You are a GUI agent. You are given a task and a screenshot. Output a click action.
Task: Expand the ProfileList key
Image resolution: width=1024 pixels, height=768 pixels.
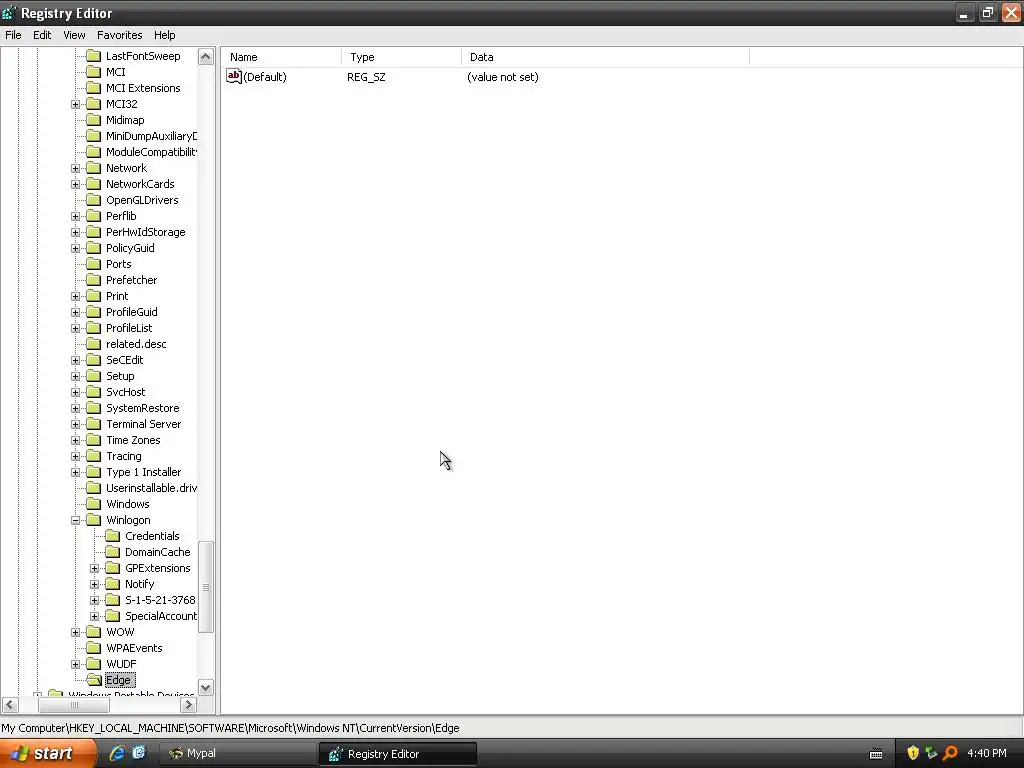[x=76, y=328]
